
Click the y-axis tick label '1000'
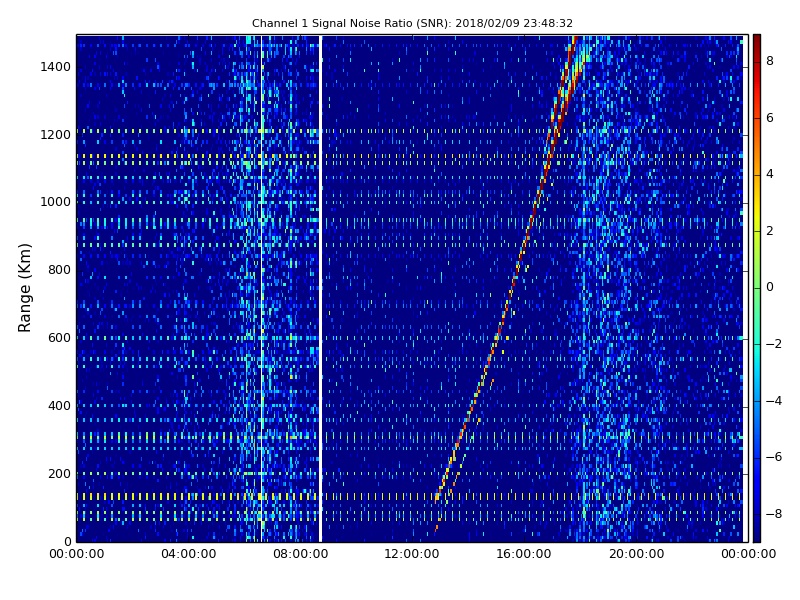(x=55, y=202)
